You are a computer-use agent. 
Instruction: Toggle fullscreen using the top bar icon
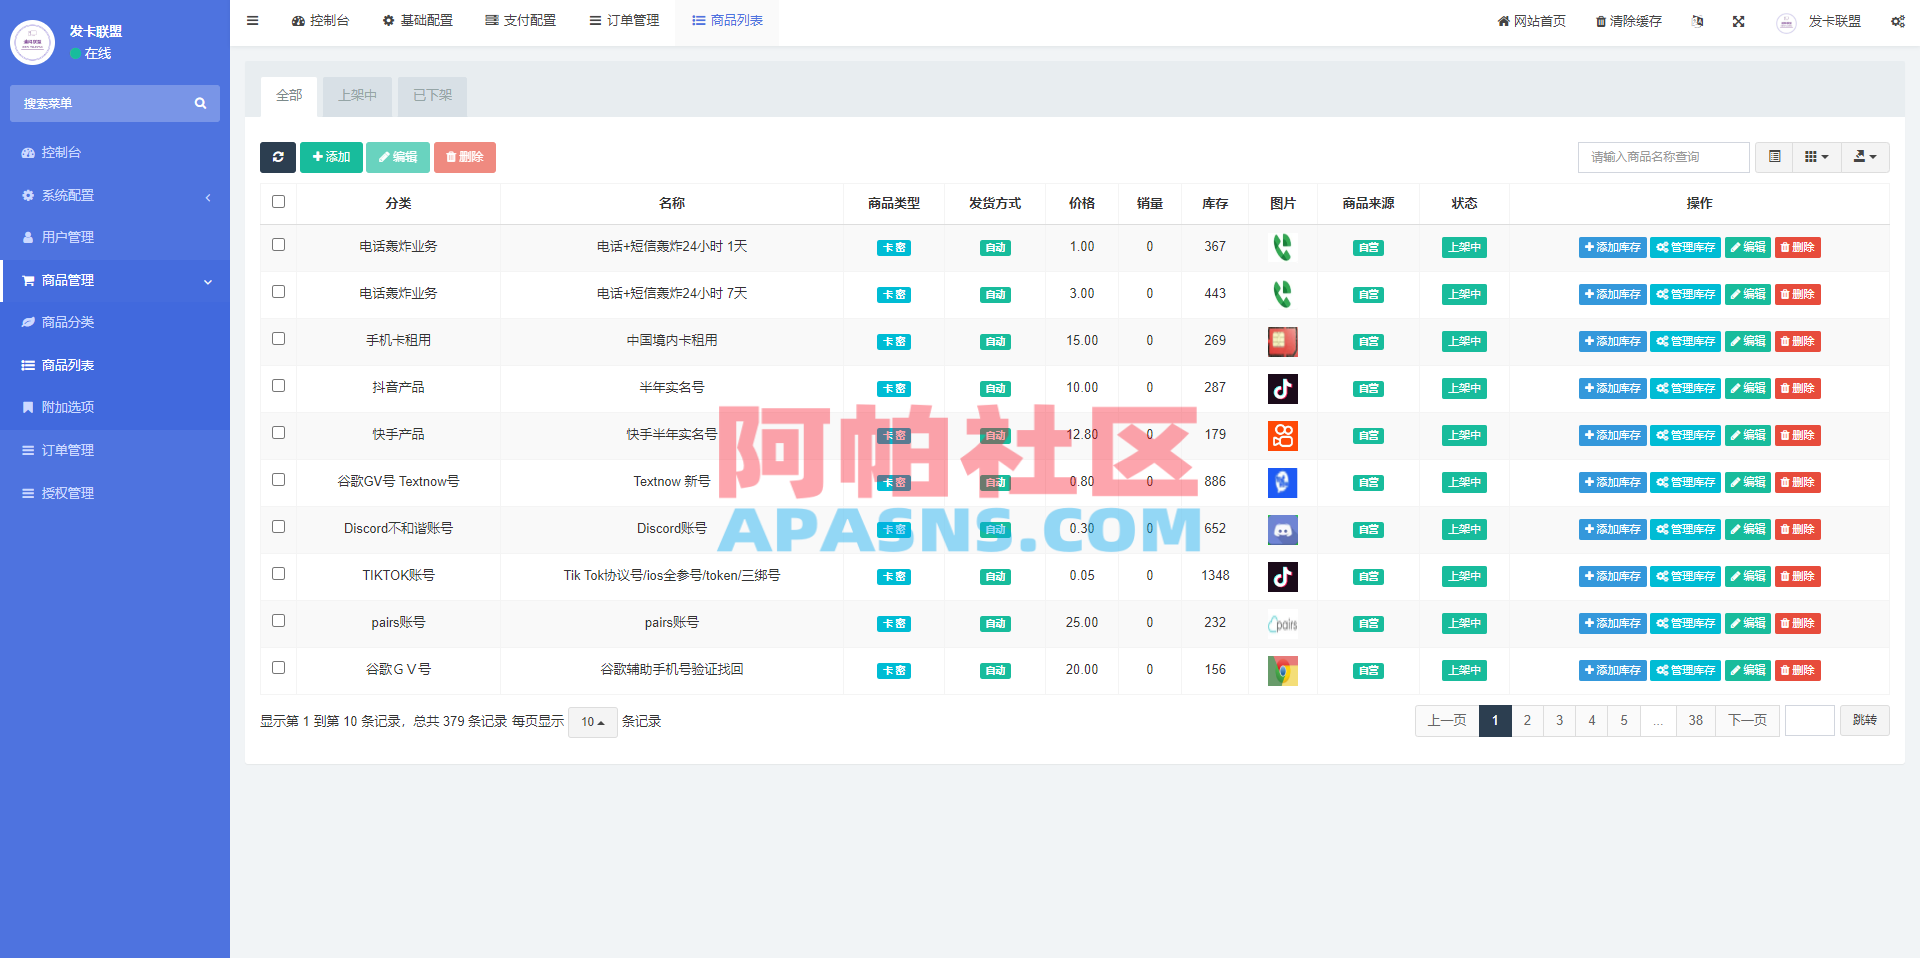point(1739,20)
